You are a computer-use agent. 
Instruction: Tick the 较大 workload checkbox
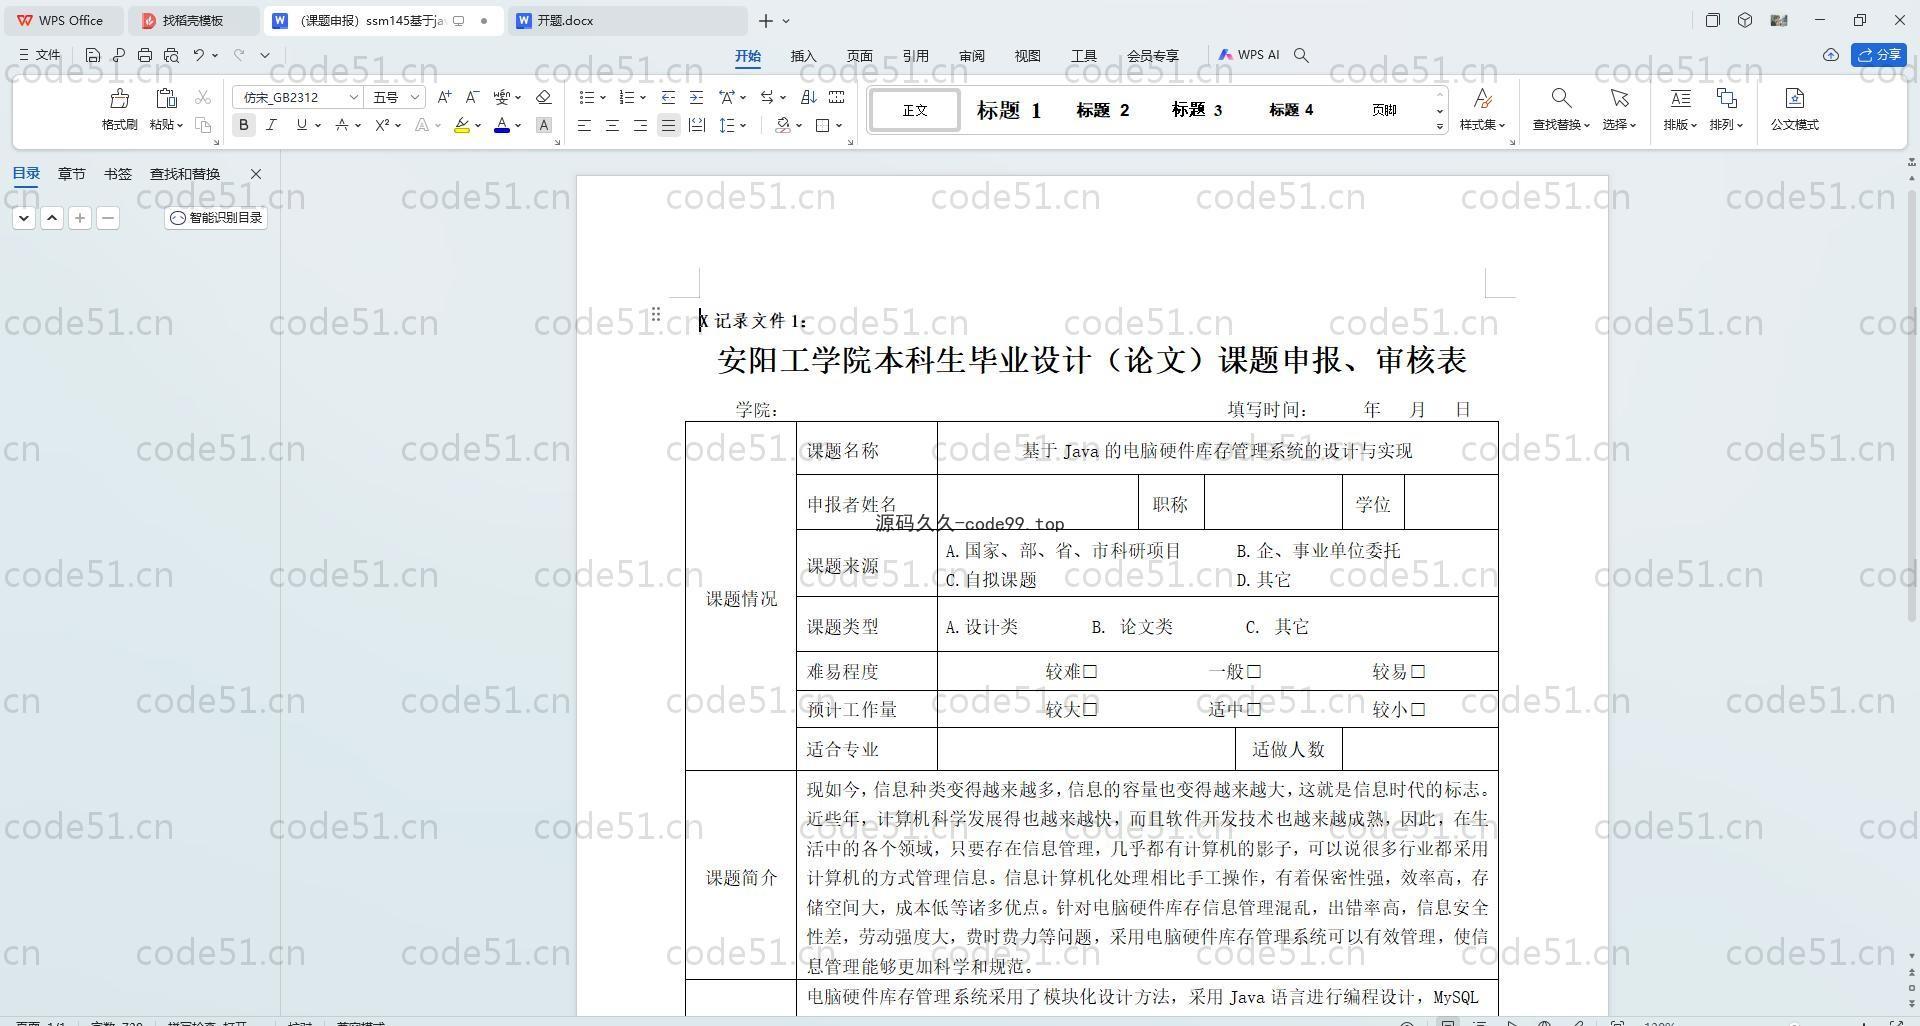pyautogui.click(x=1090, y=710)
